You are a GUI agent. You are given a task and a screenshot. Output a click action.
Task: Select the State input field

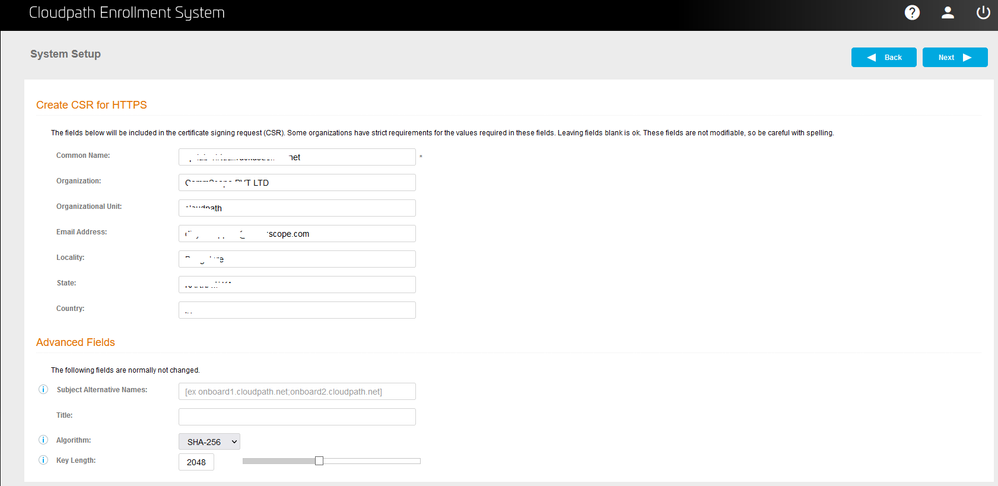click(x=297, y=284)
